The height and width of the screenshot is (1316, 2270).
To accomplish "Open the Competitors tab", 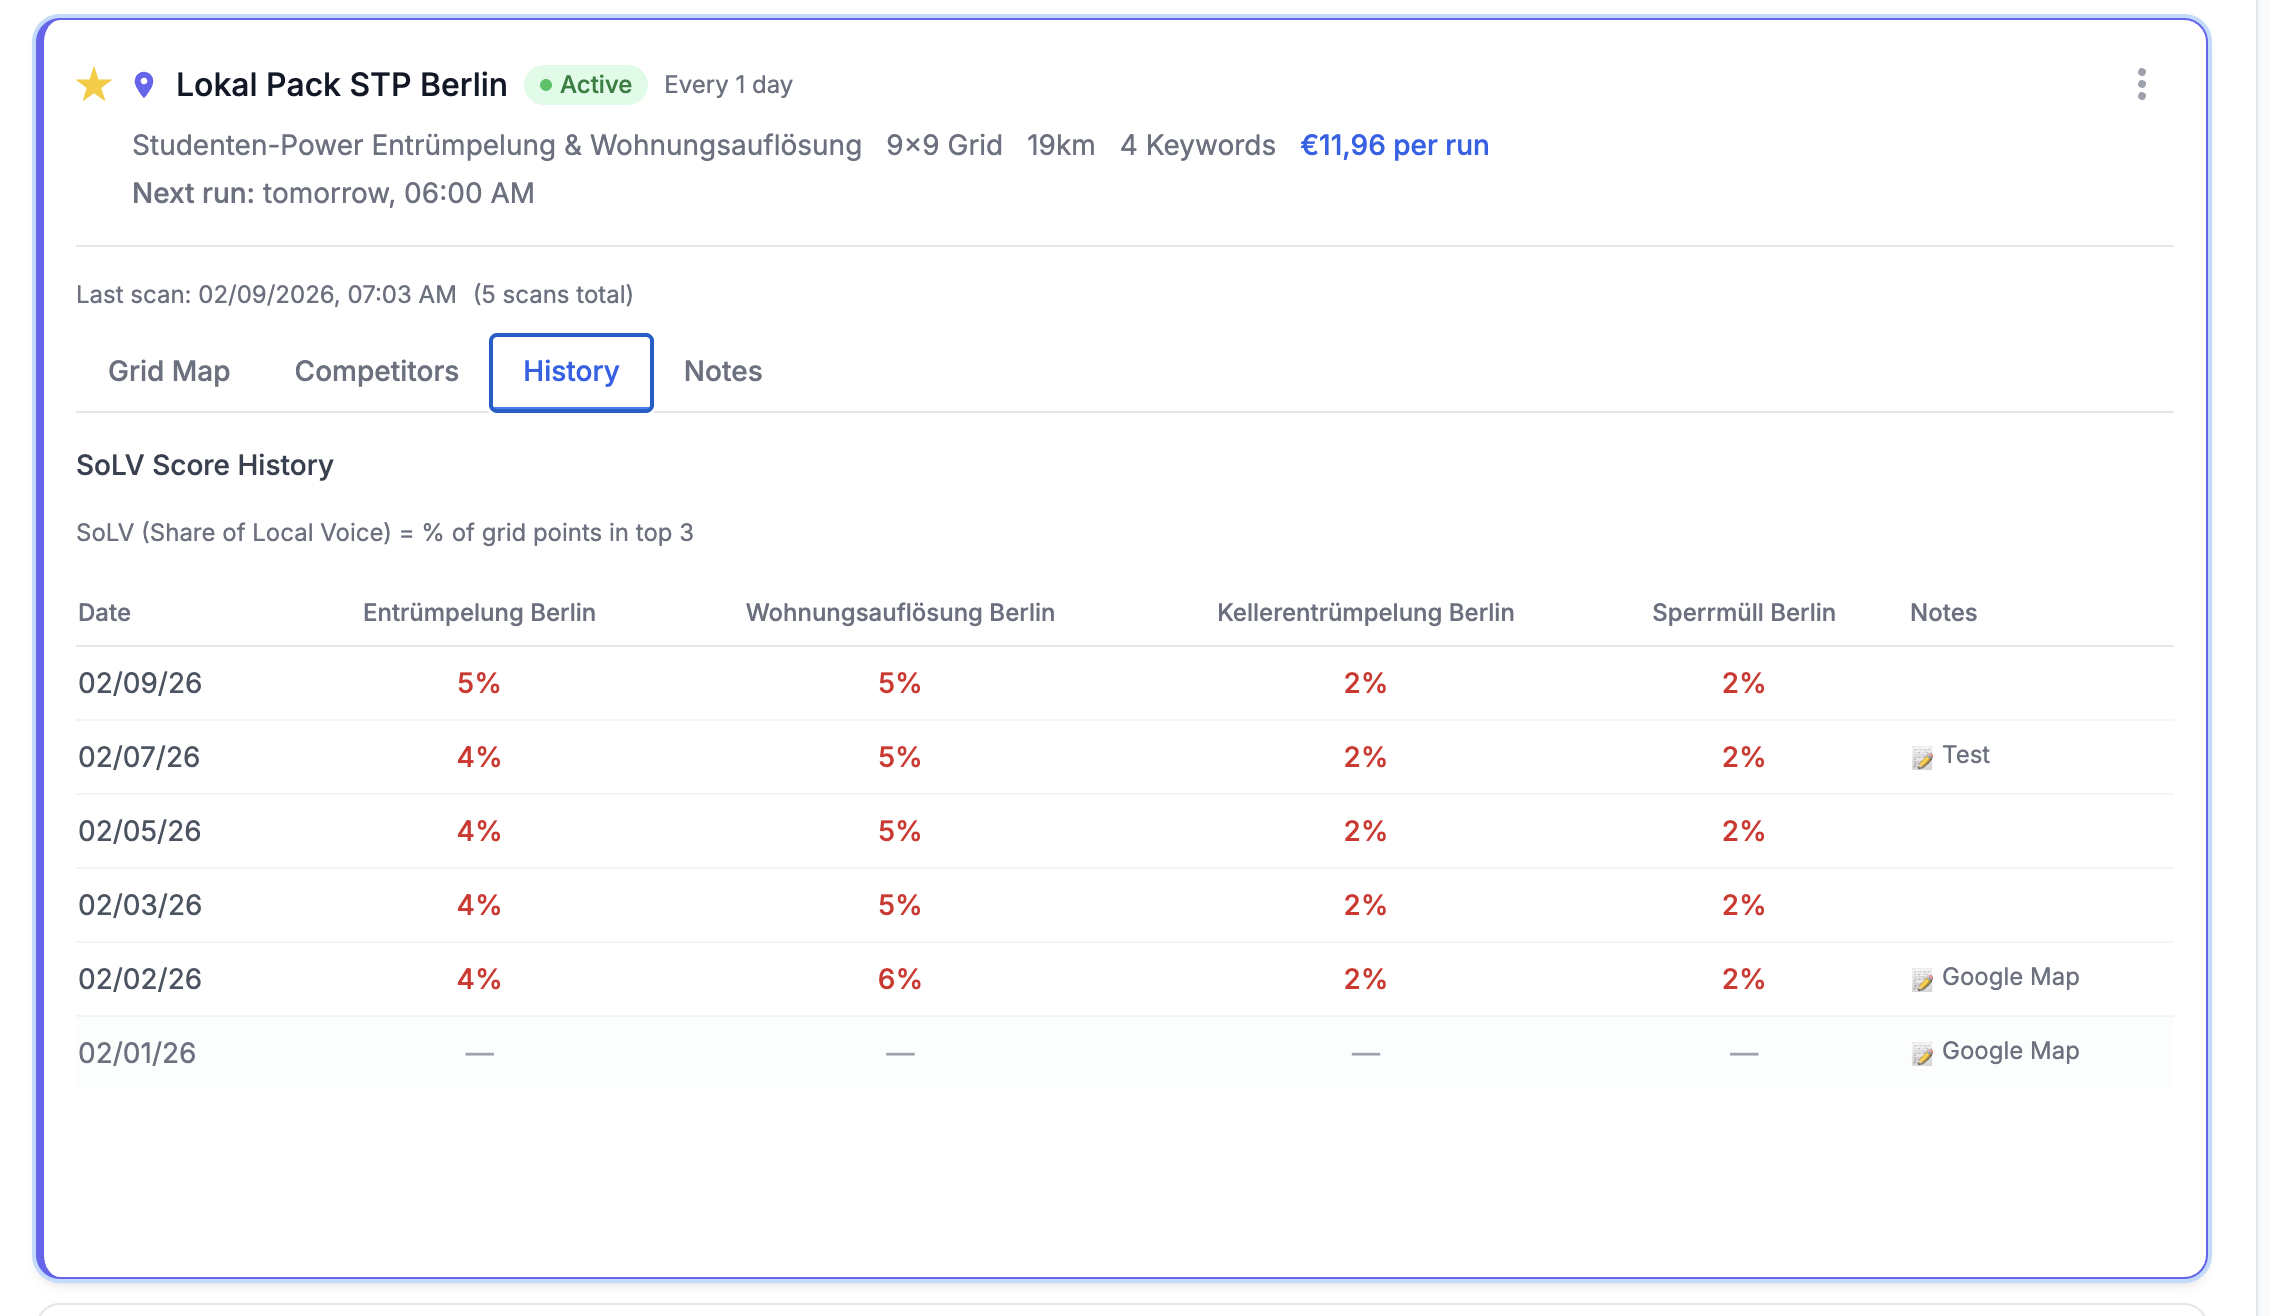I will (x=376, y=372).
